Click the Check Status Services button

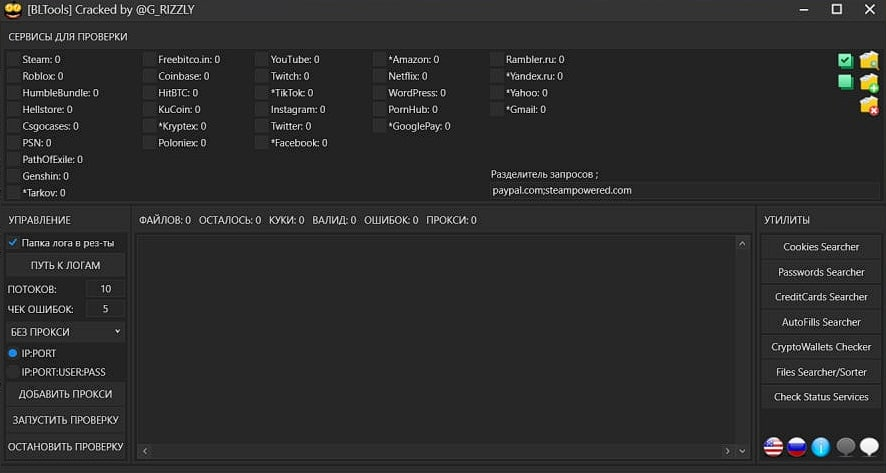pyautogui.click(x=821, y=397)
